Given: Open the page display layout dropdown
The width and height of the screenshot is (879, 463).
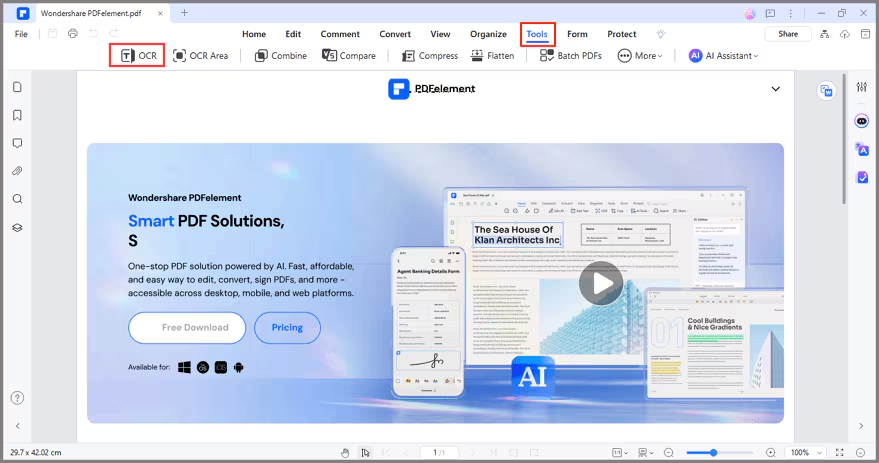Looking at the screenshot, I should pos(645,452).
